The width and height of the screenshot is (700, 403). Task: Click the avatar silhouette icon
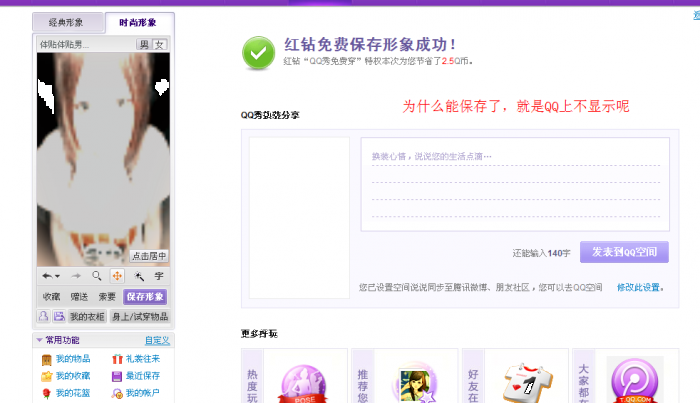tap(43, 316)
